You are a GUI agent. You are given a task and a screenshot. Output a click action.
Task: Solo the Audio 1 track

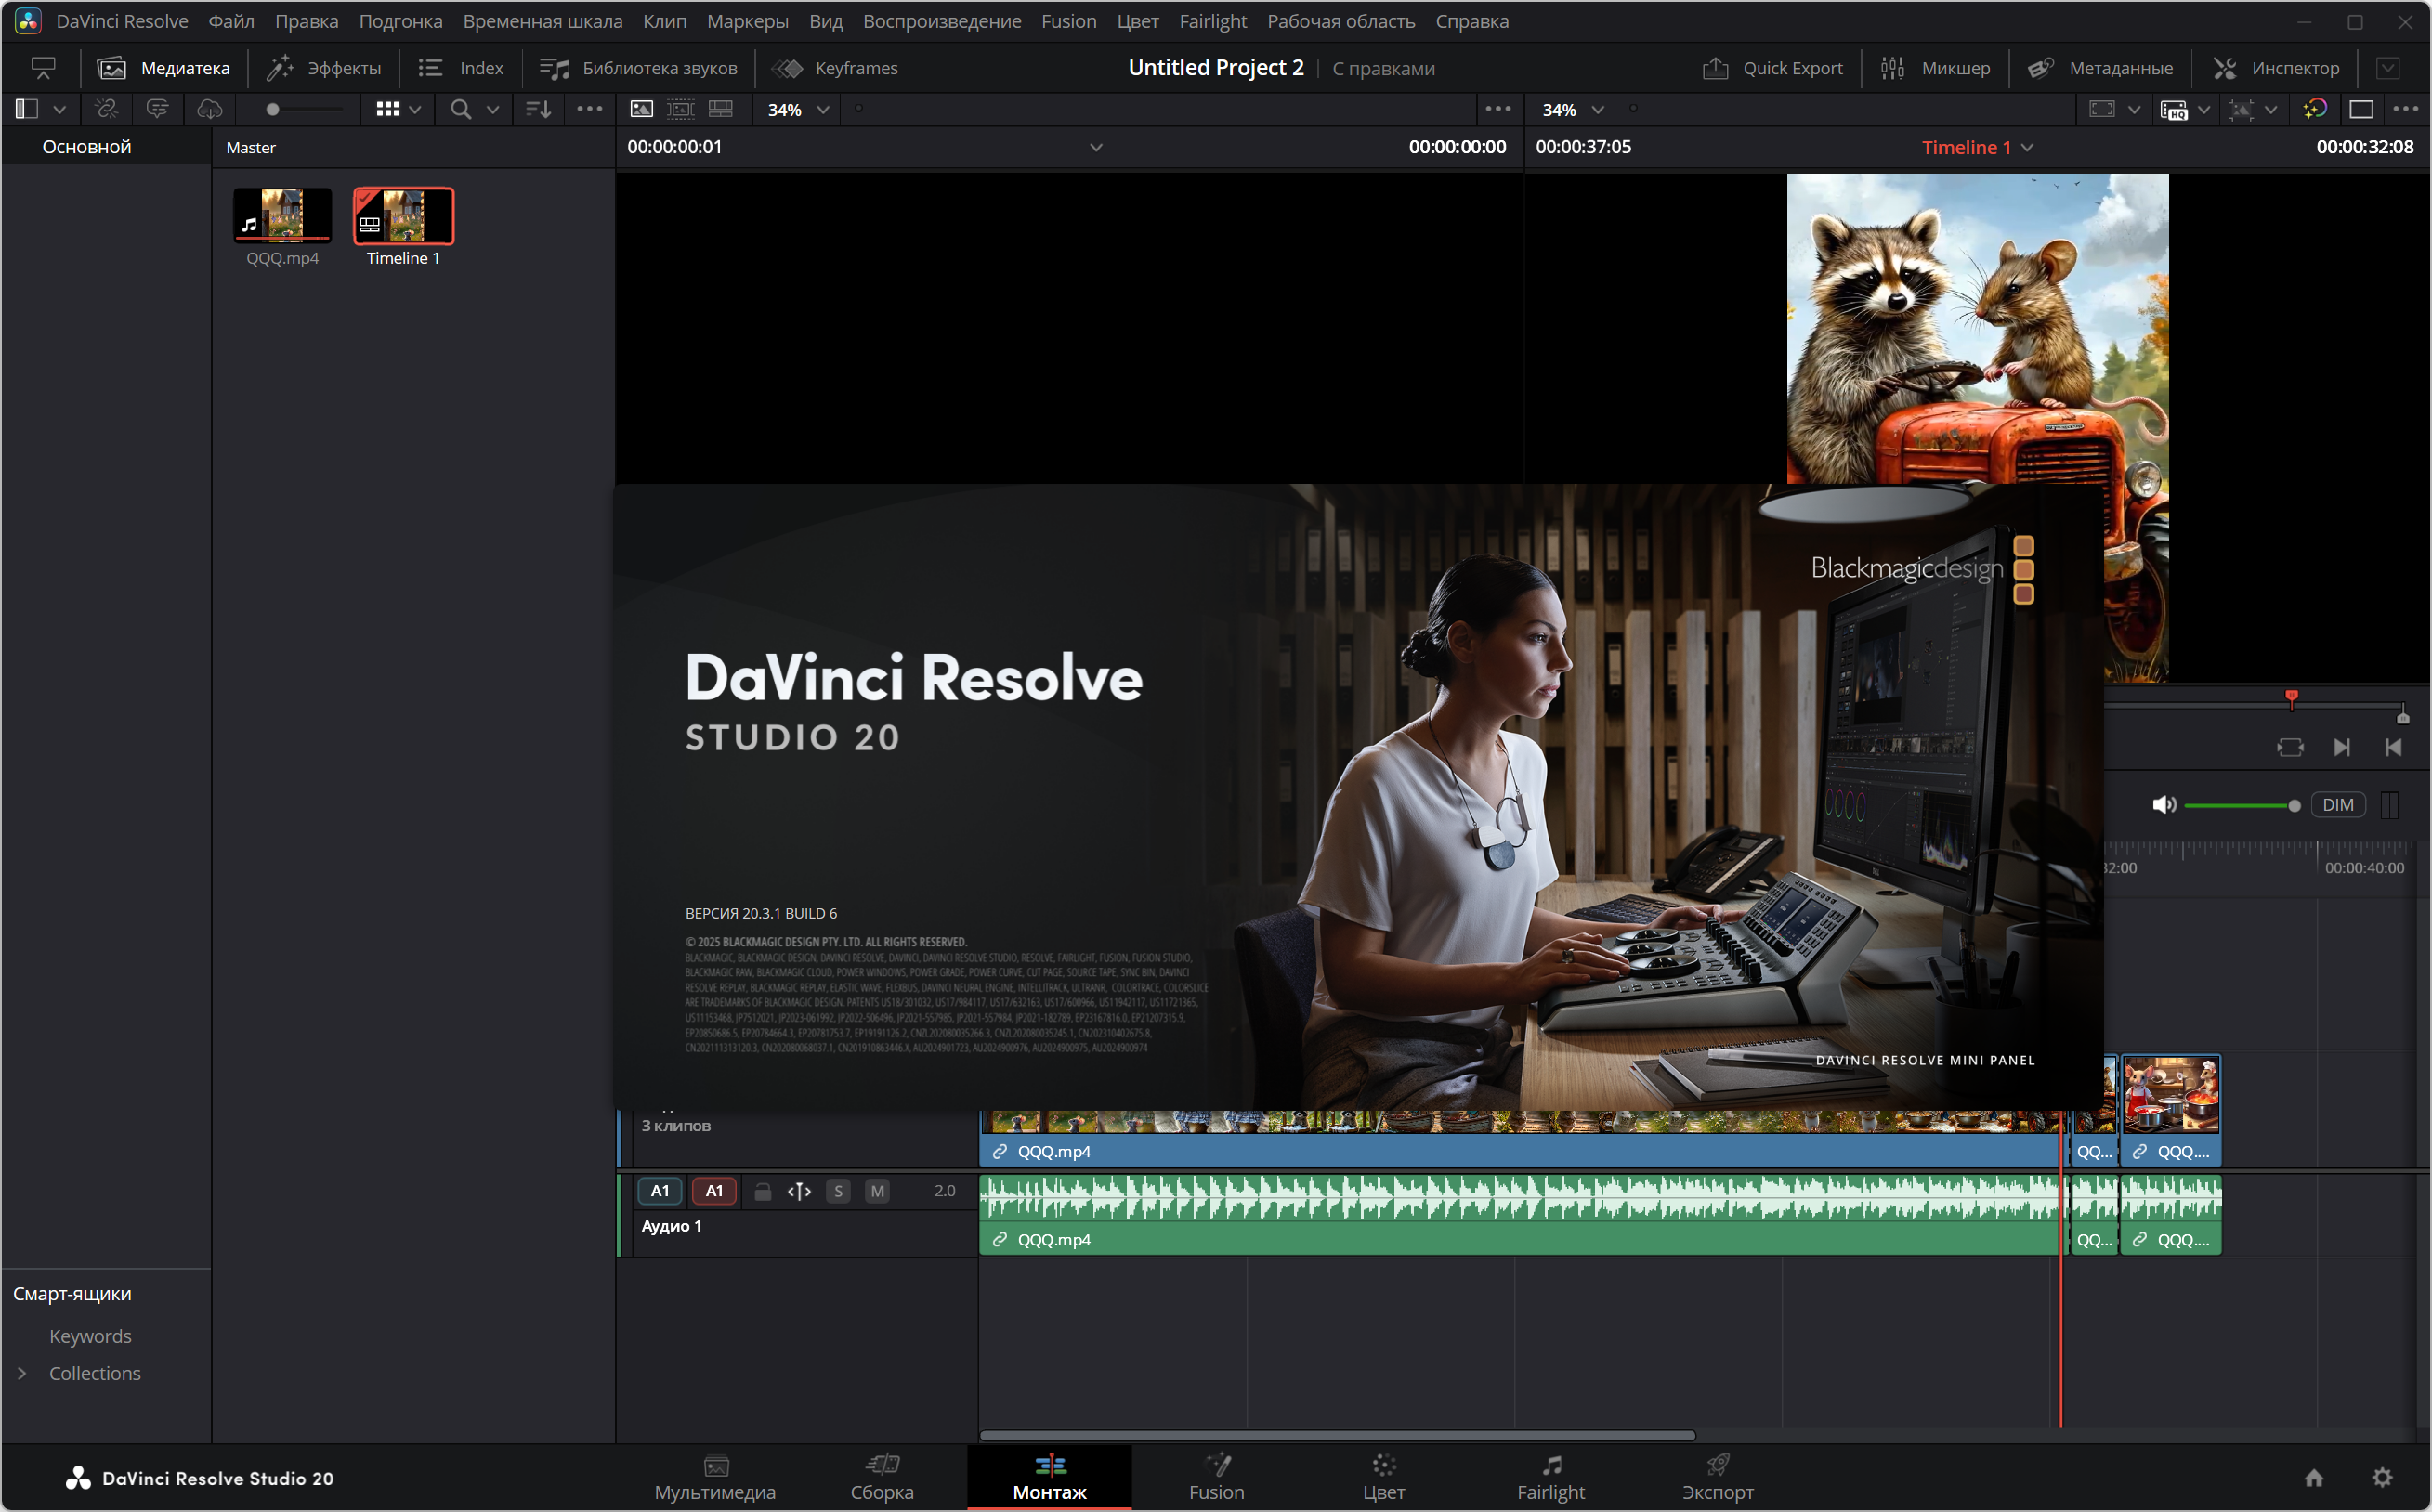pyautogui.click(x=838, y=1191)
